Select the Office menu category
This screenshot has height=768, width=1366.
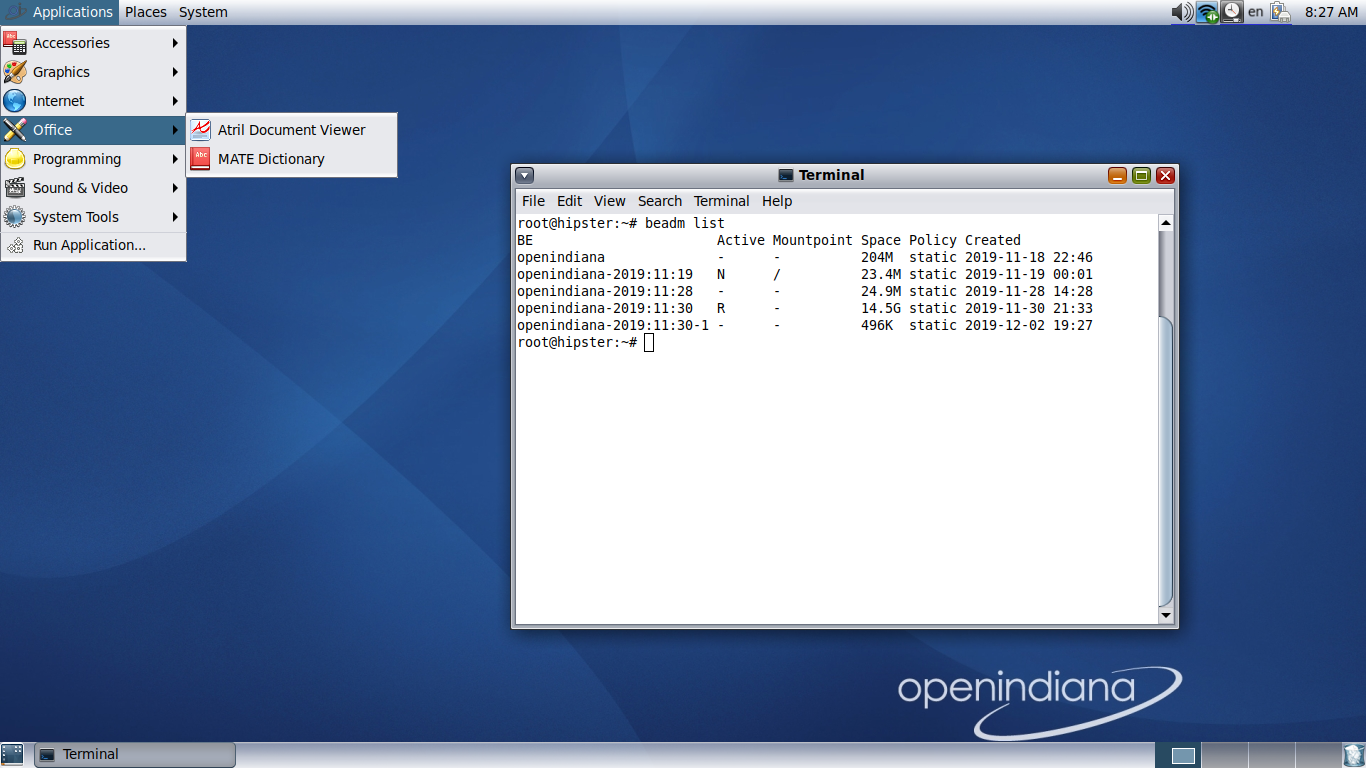tap(94, 130)
